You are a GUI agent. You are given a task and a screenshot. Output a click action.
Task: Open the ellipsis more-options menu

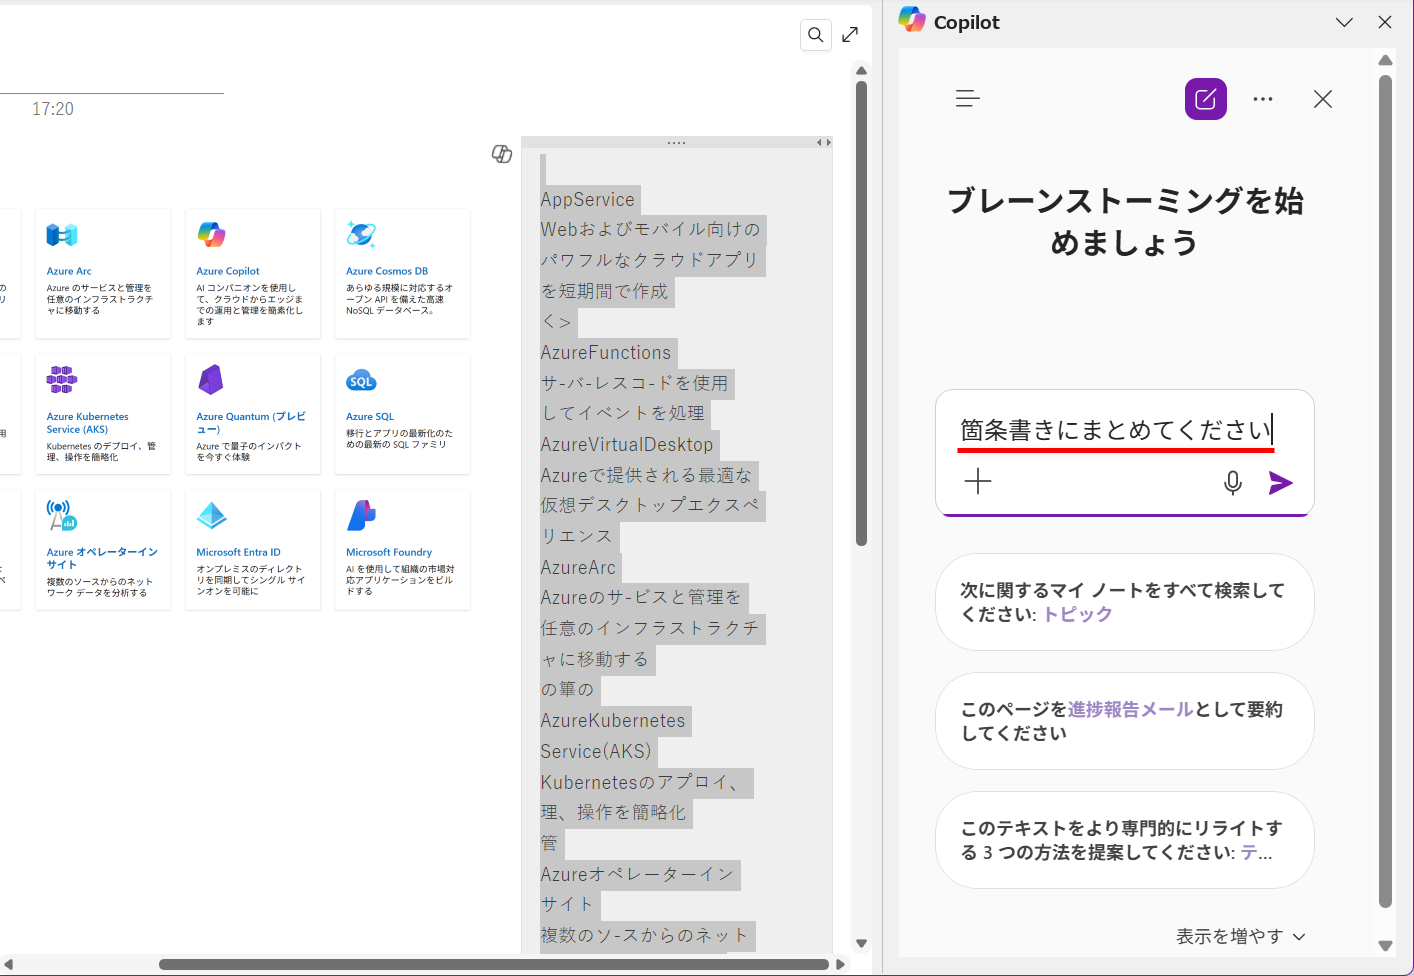(1262, 98)
